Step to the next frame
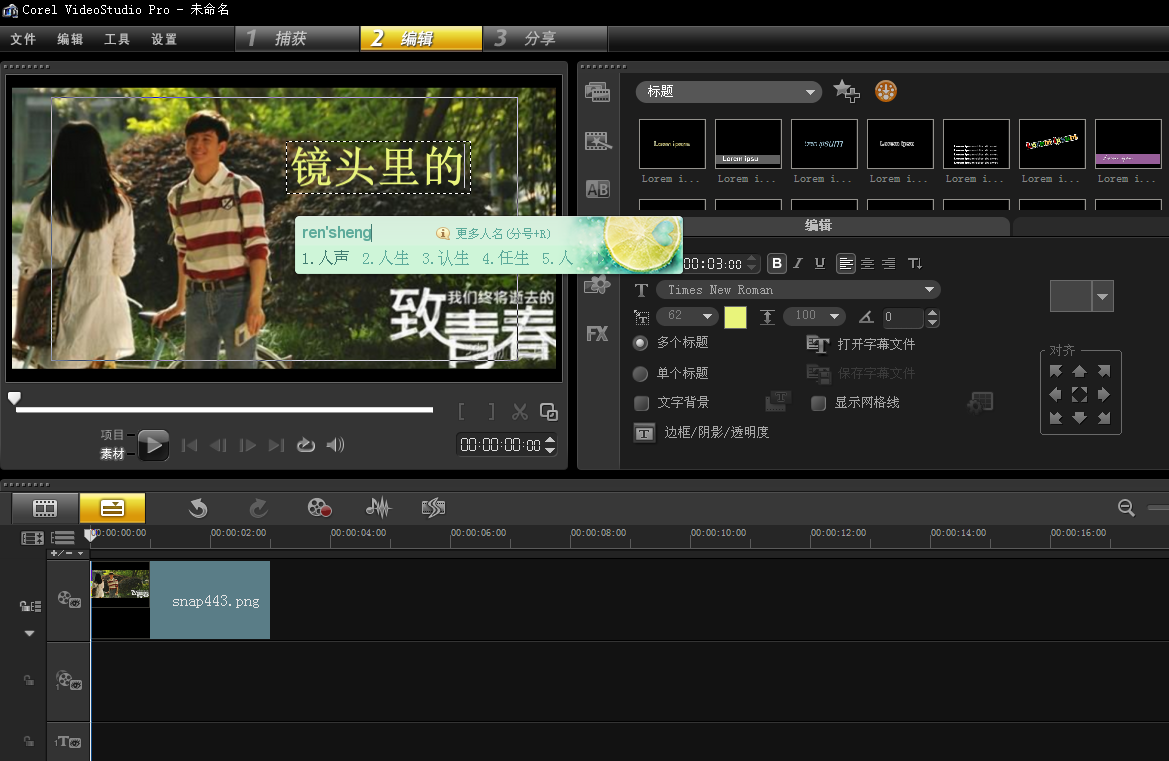Image resolution: width=1169 pixels, height=761 pixels. tap(248, 445)
